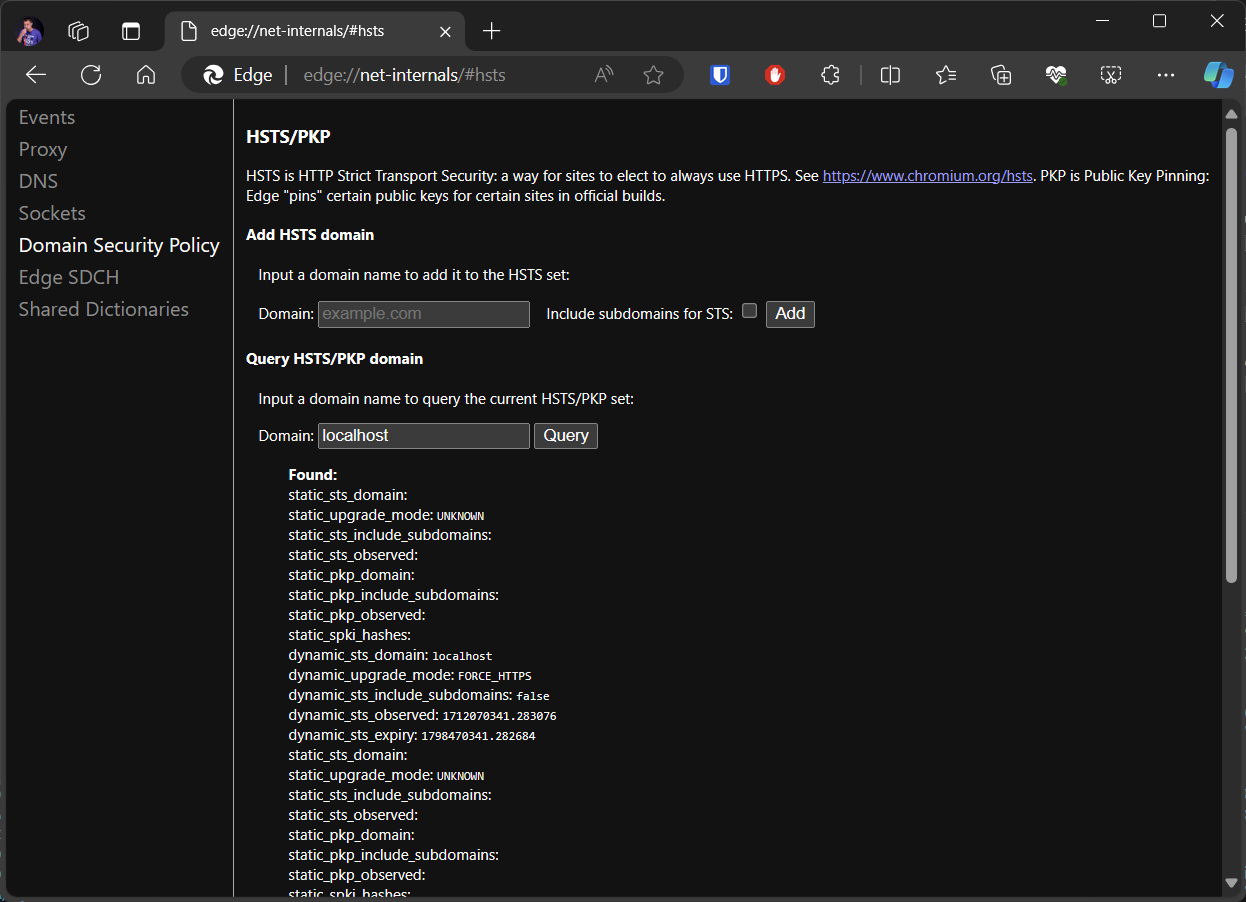Image resolution: width=1246 pixels, height=902 pixels.
Task: Open the Favorites list
Action: (x=946, y=74)
